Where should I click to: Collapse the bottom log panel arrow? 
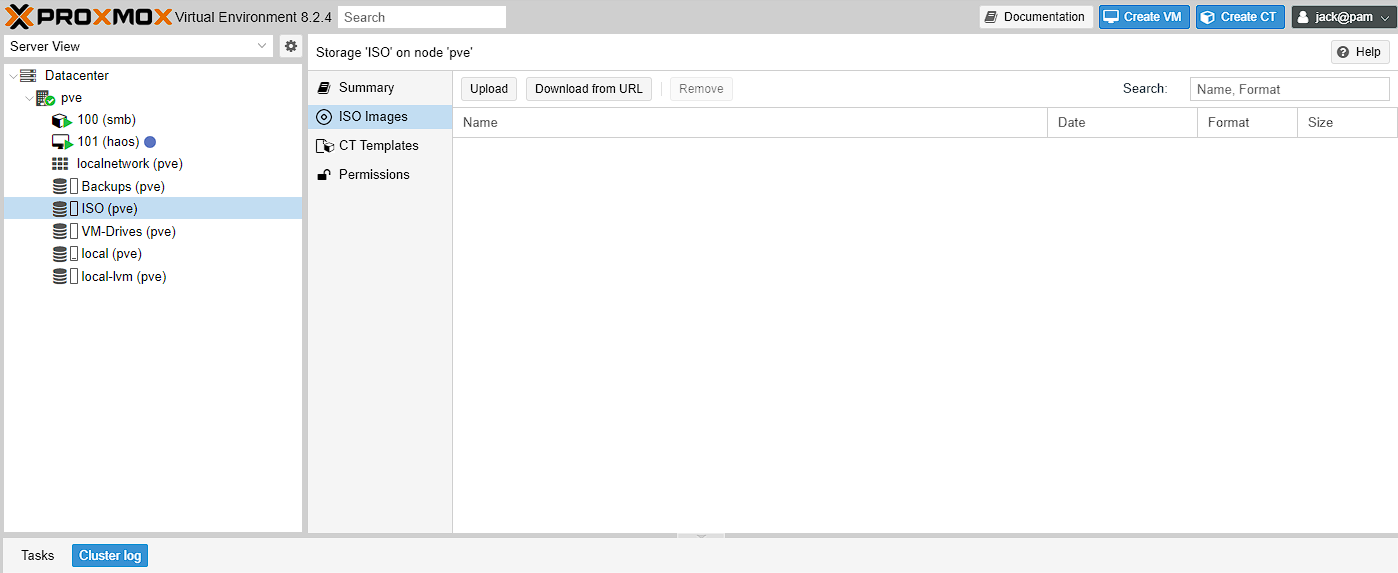click(701, 536)
